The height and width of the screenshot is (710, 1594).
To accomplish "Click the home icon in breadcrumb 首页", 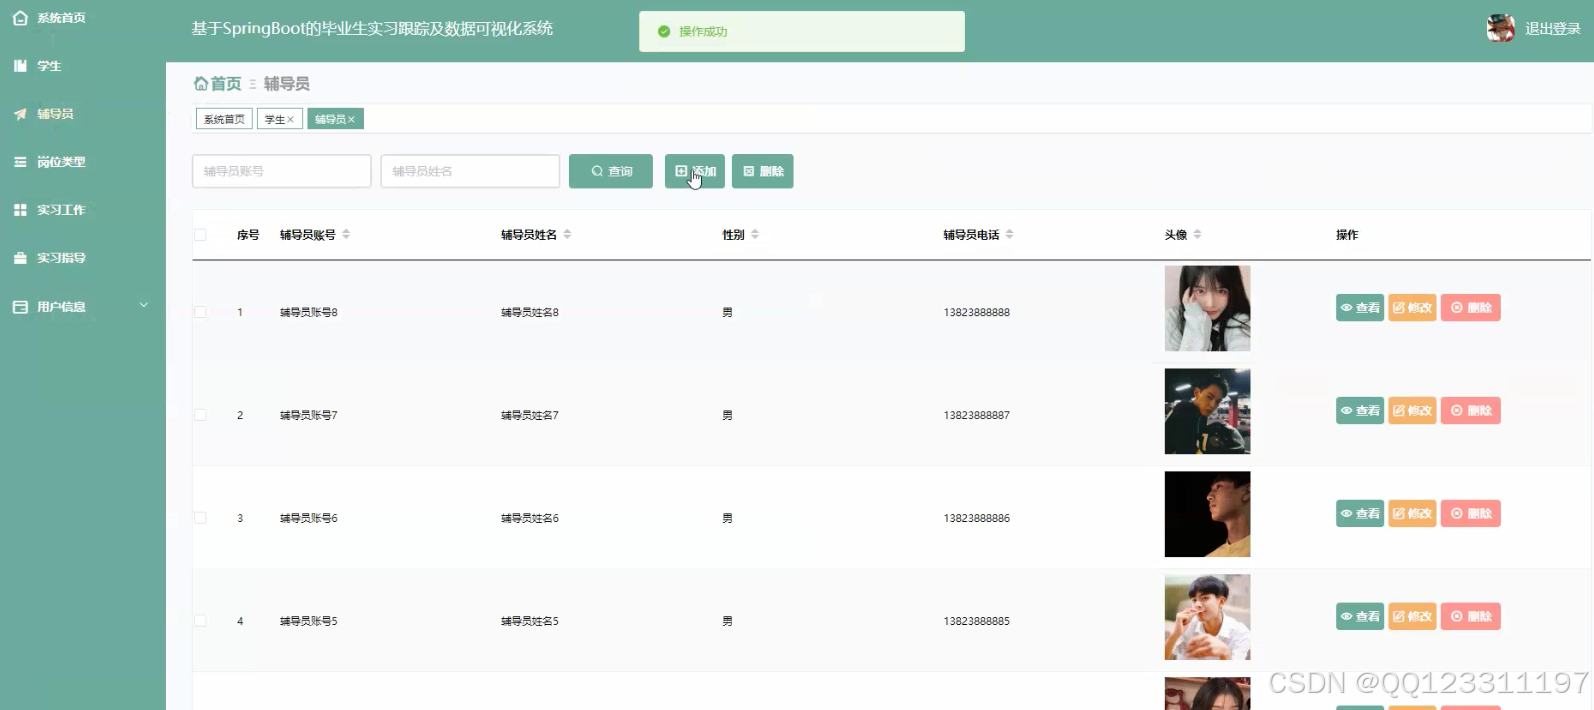I will pos(201,83).
